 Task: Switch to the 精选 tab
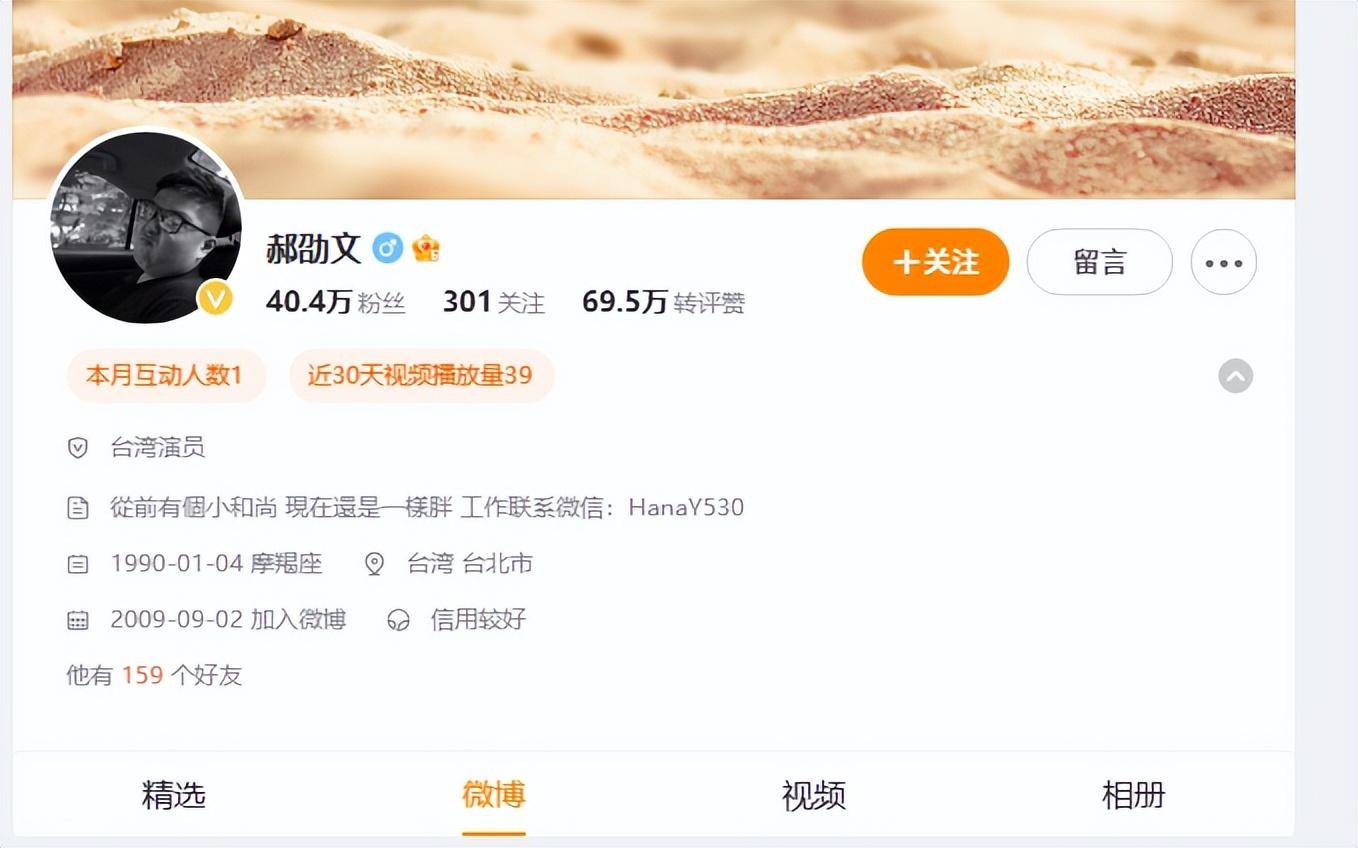coord(174,796)
